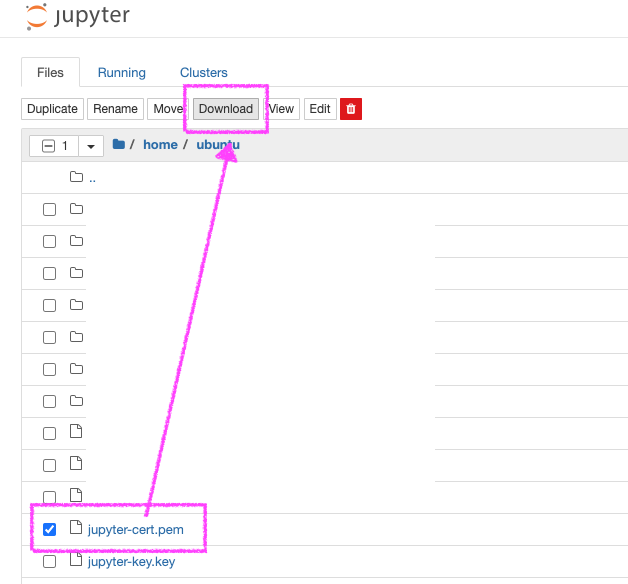The image size is (628, 584).
Task: Click the Rename button
Action: point(115,109)
